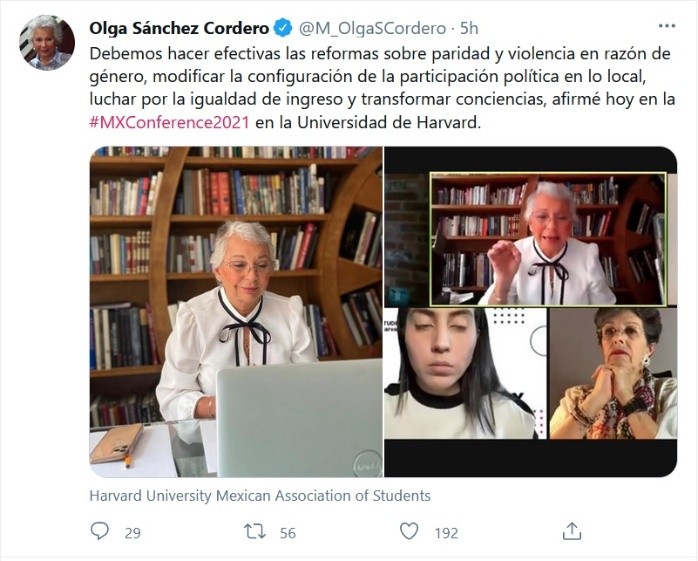Open the 5h timestamp link
The width and height of the screenshot is (698, 561).
tap(469, 28)
